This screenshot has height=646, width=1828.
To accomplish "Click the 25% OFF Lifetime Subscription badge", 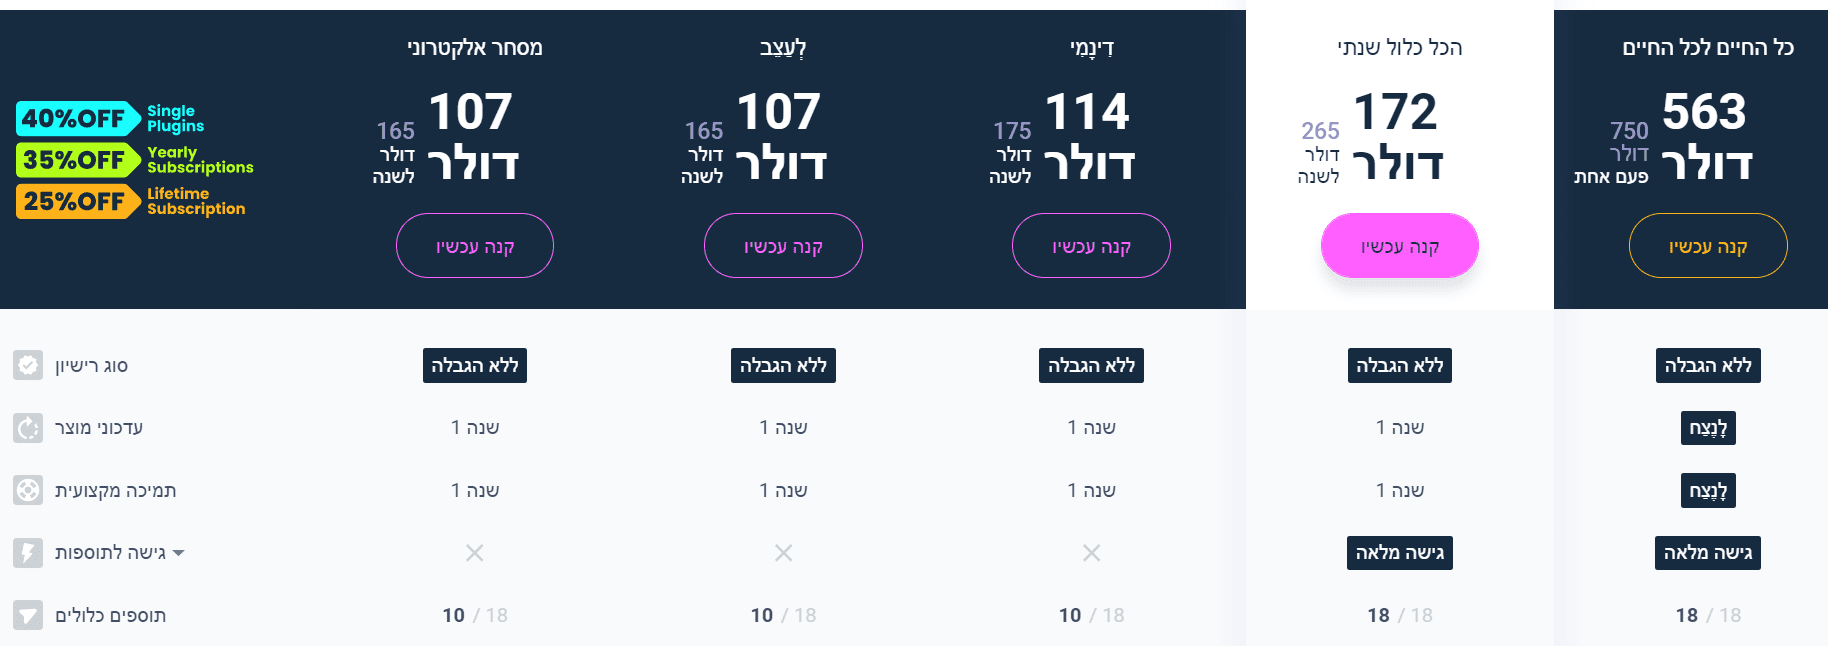I will click(78, 201).
